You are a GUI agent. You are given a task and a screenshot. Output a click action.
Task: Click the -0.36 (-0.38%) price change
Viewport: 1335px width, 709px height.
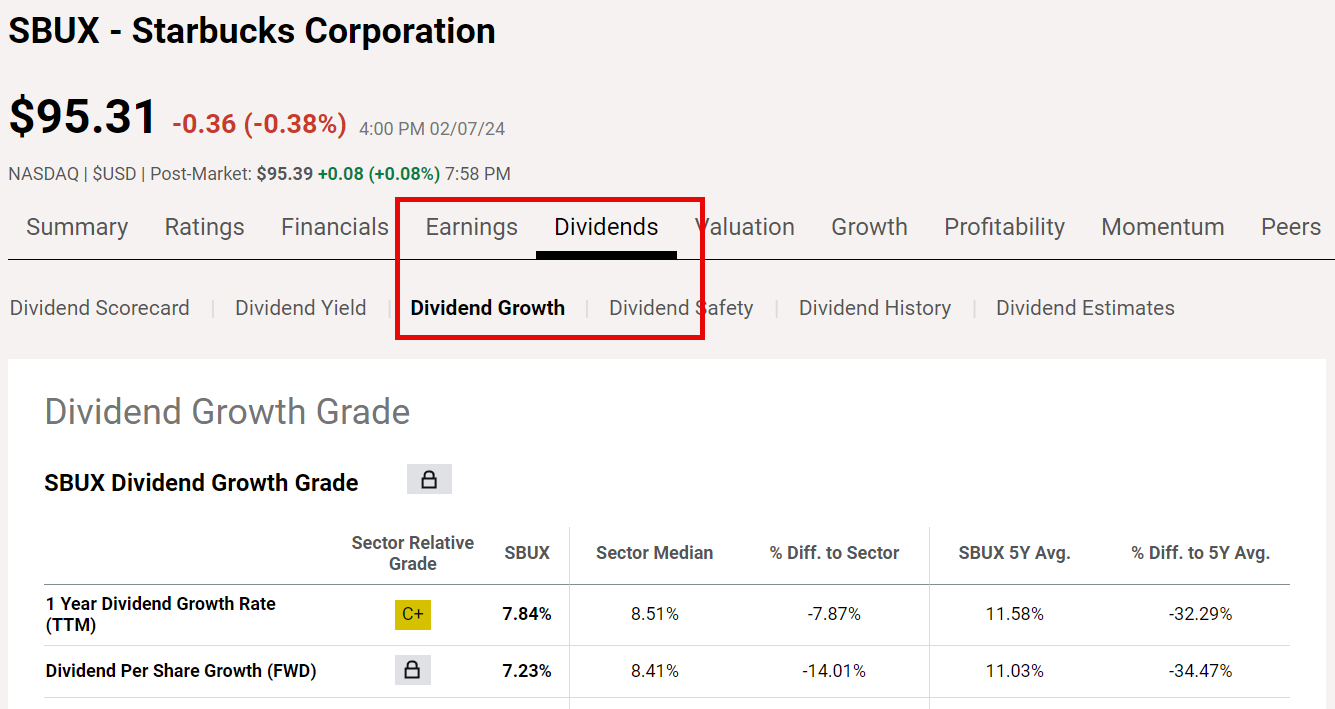point(259,124)
